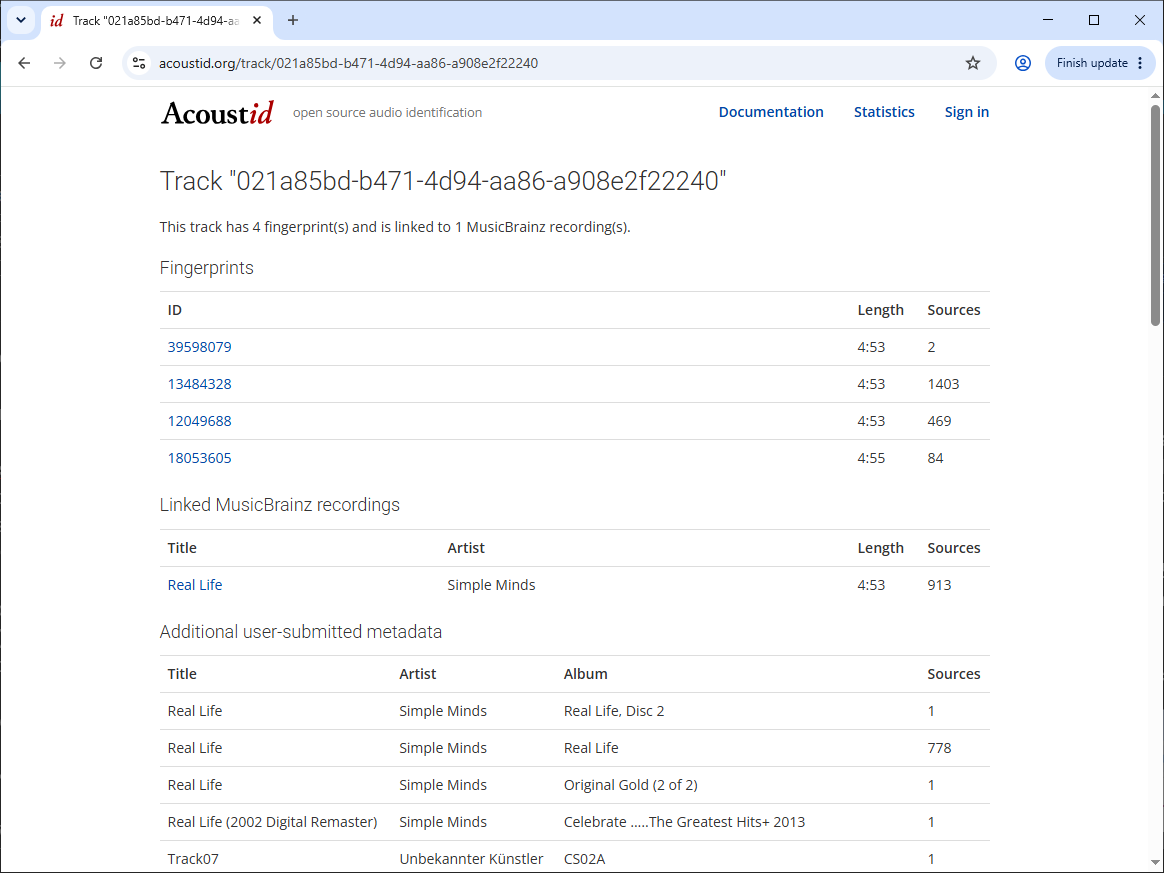1164x873 pixels.
Task: Click title "Real Life (2002 Digital Remaster)"
Action: (272, 823)
